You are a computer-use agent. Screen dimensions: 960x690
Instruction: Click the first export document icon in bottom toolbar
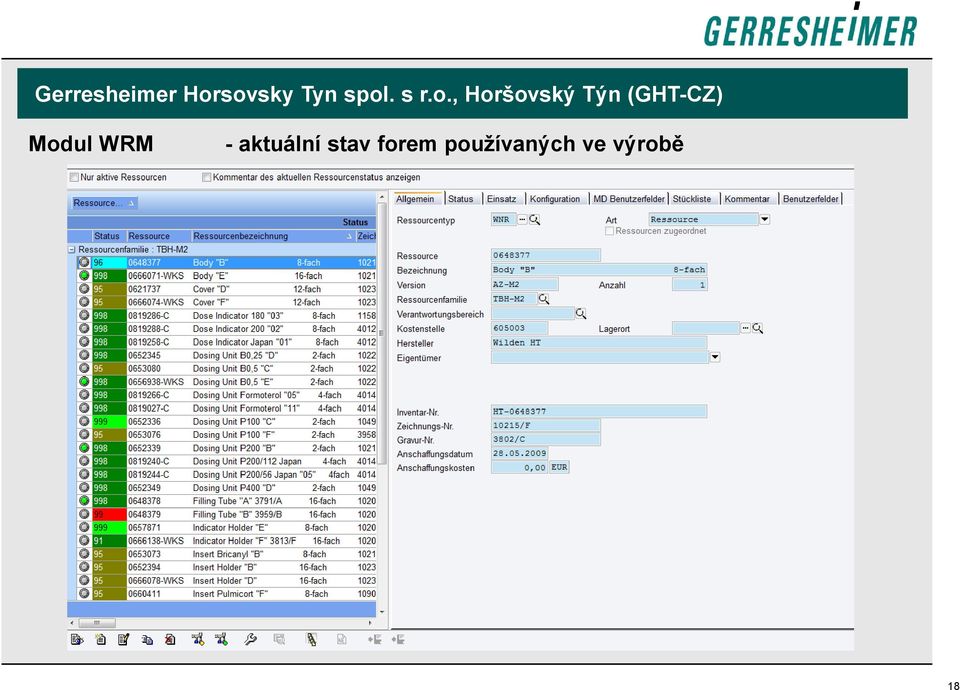[77, 640]
